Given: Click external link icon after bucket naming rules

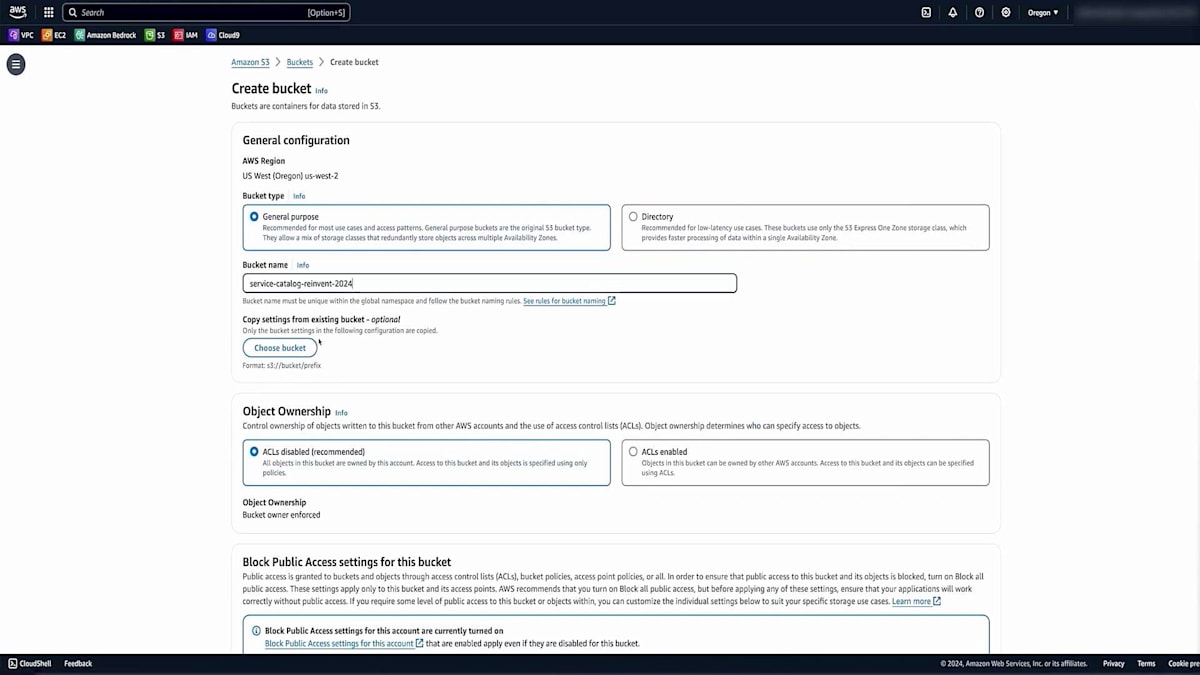Looking at the screenshot, I should click(612, 301).
